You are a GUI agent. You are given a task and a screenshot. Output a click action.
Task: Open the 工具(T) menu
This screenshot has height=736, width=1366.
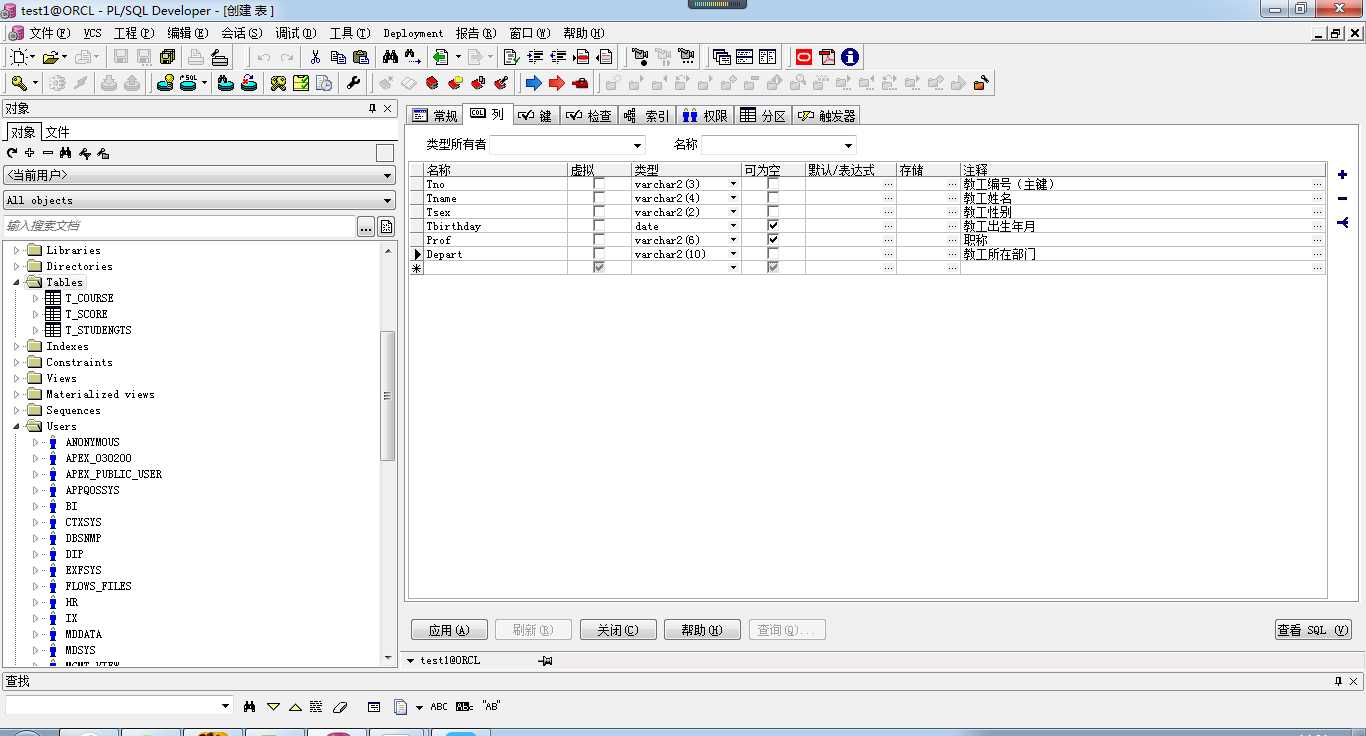pyautogui.click(x=350, y=33)
